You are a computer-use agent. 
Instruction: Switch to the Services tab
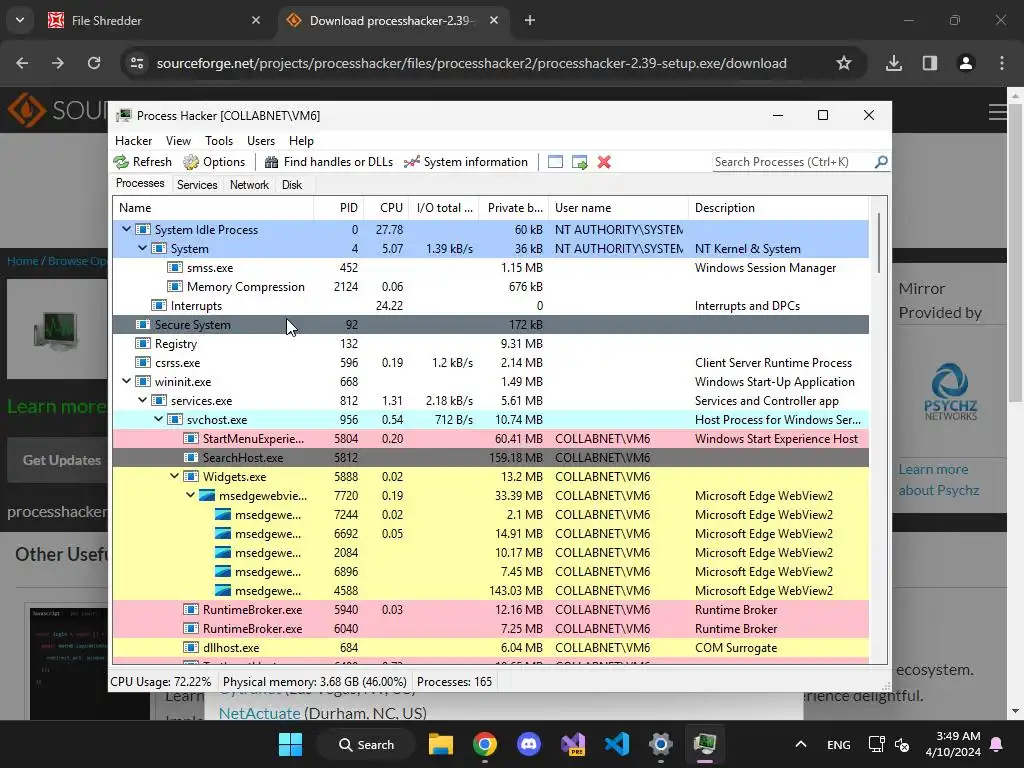tap(197, 185)
